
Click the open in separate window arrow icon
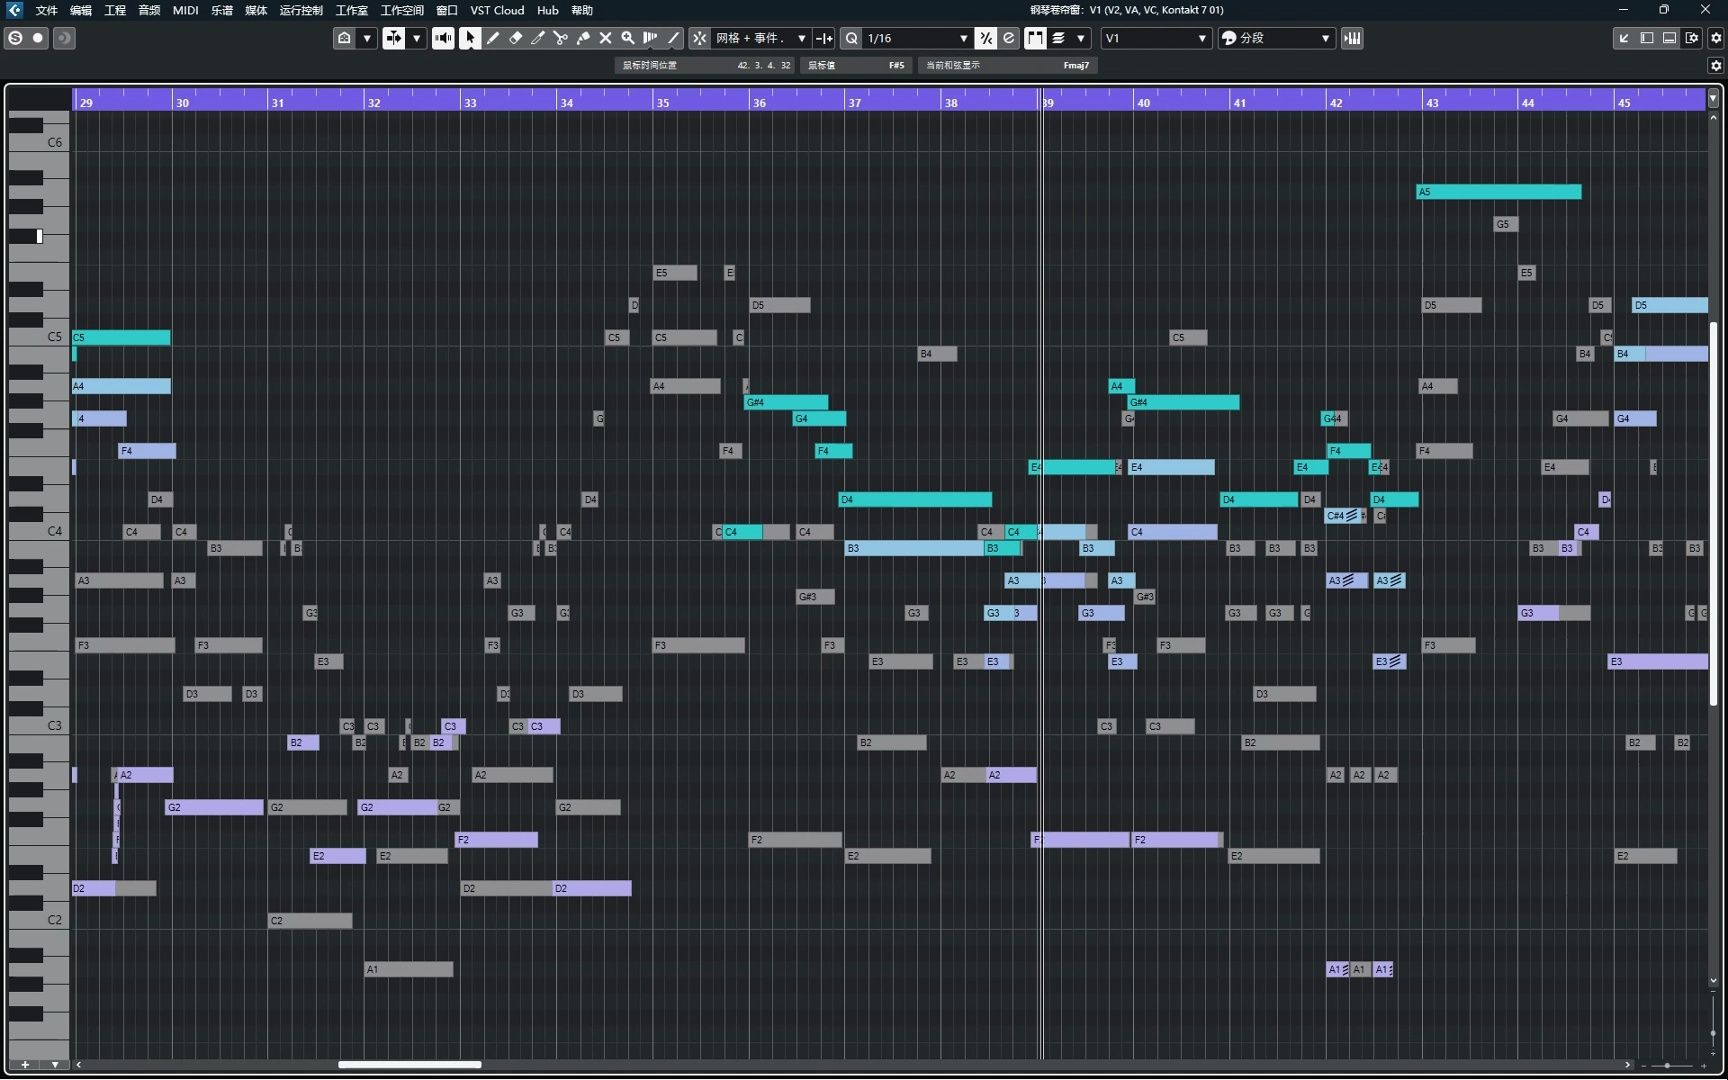tap(1624, 38)
